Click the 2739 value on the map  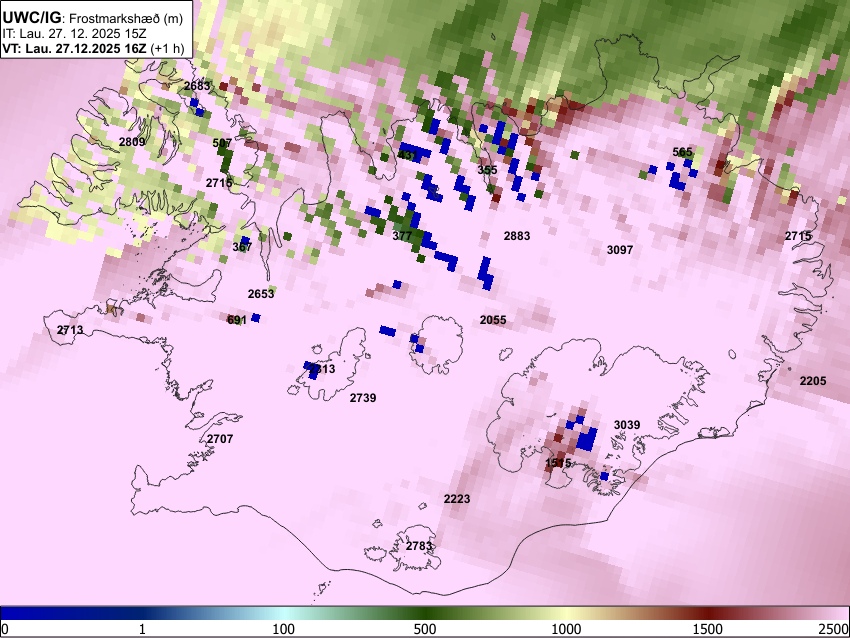[x=363, y=398]
